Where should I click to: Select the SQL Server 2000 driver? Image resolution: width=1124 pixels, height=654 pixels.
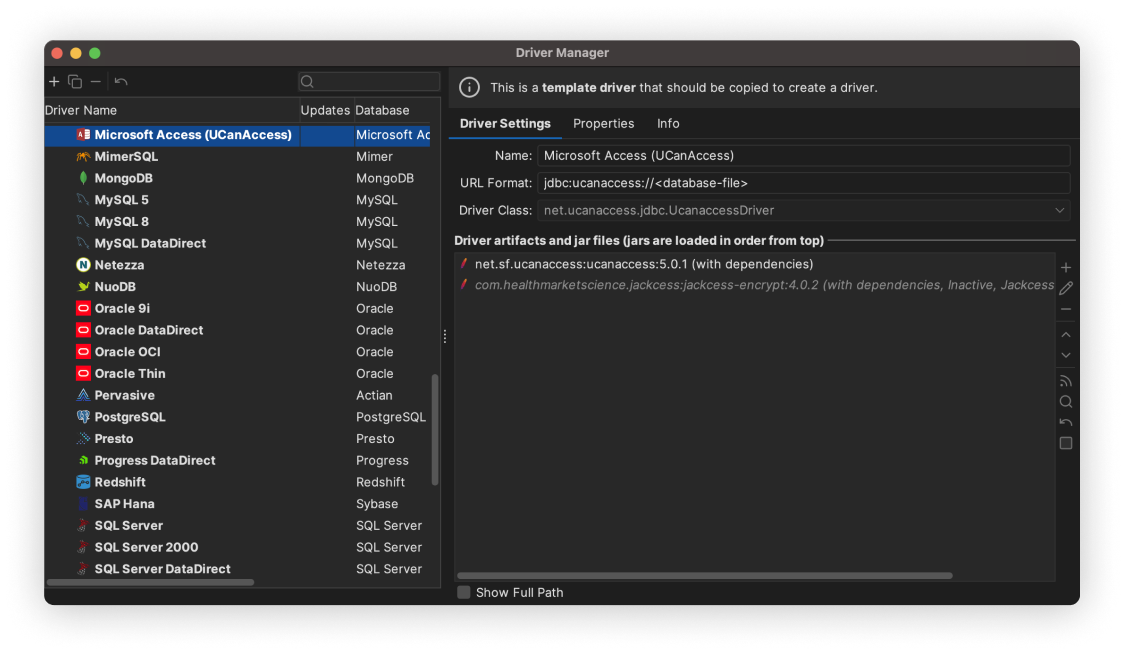[x=237, y=547]
